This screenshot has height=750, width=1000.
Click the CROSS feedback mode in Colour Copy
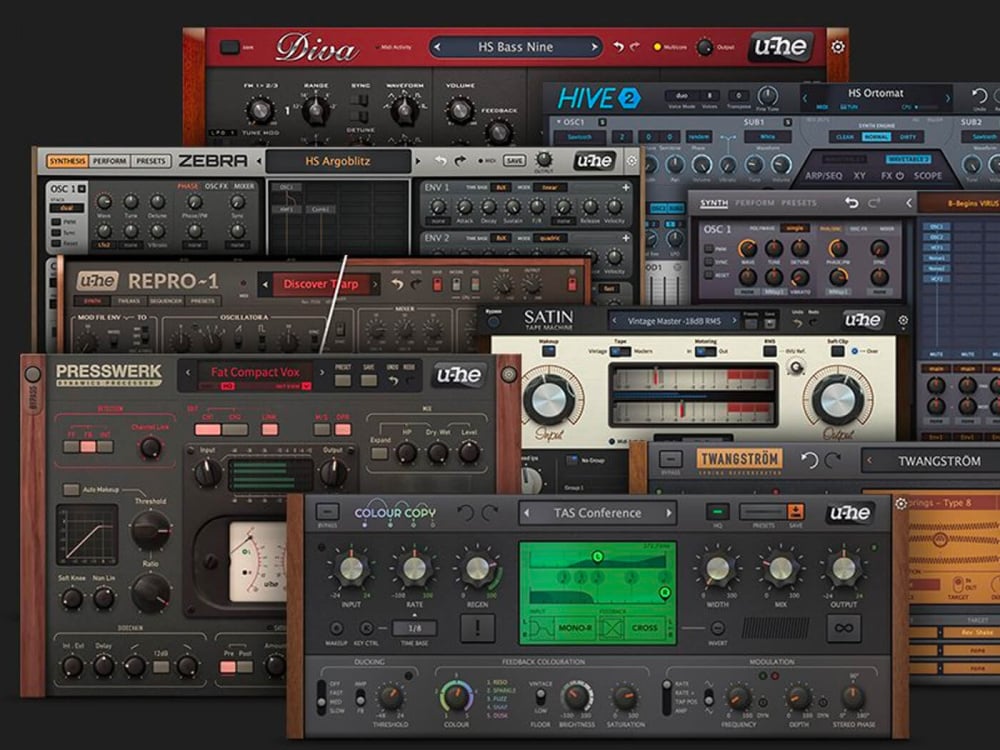[644, 628]
